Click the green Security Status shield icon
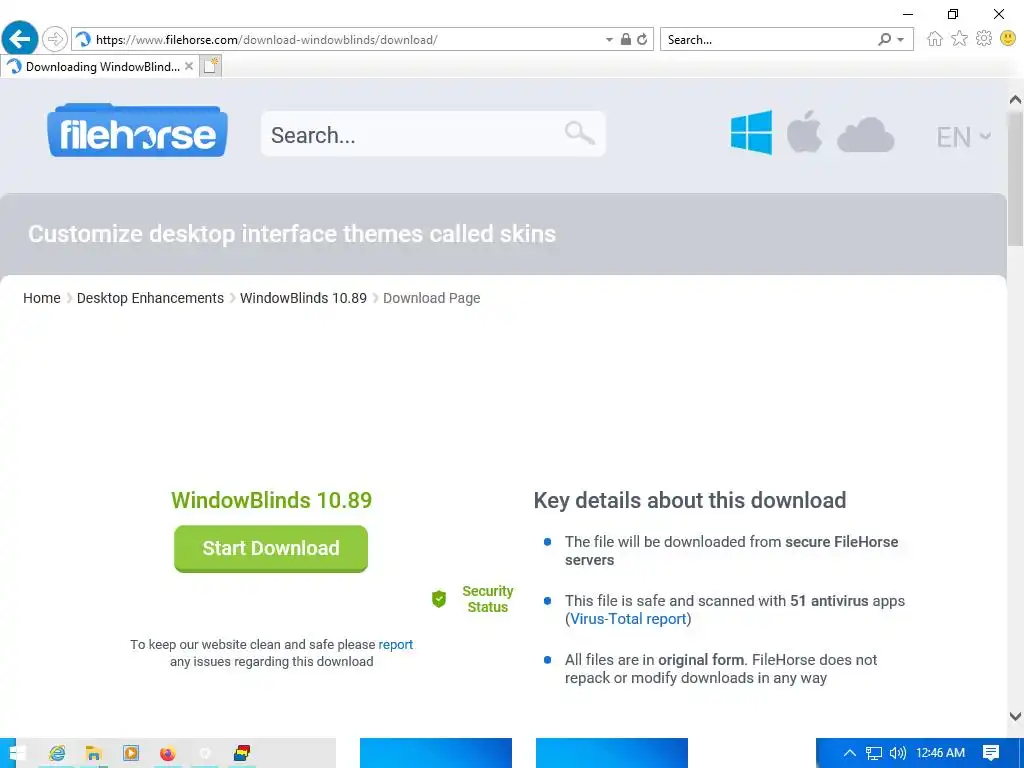 click(x=439, y=599)
